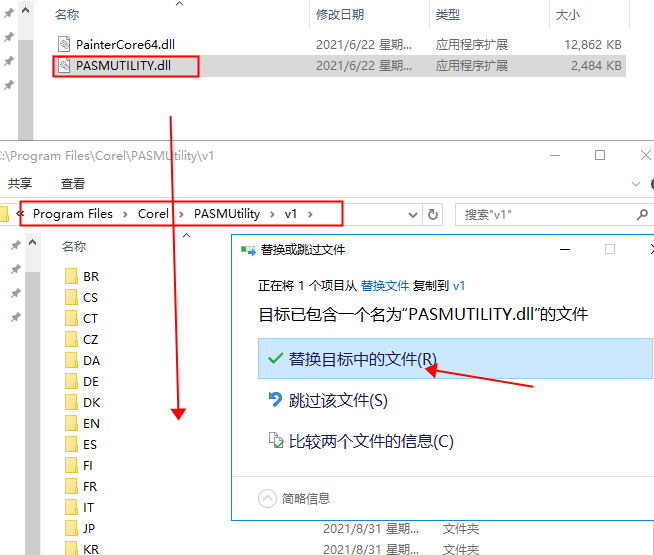Open the ES folder
The image size is (654, 555).
[81, 444]
